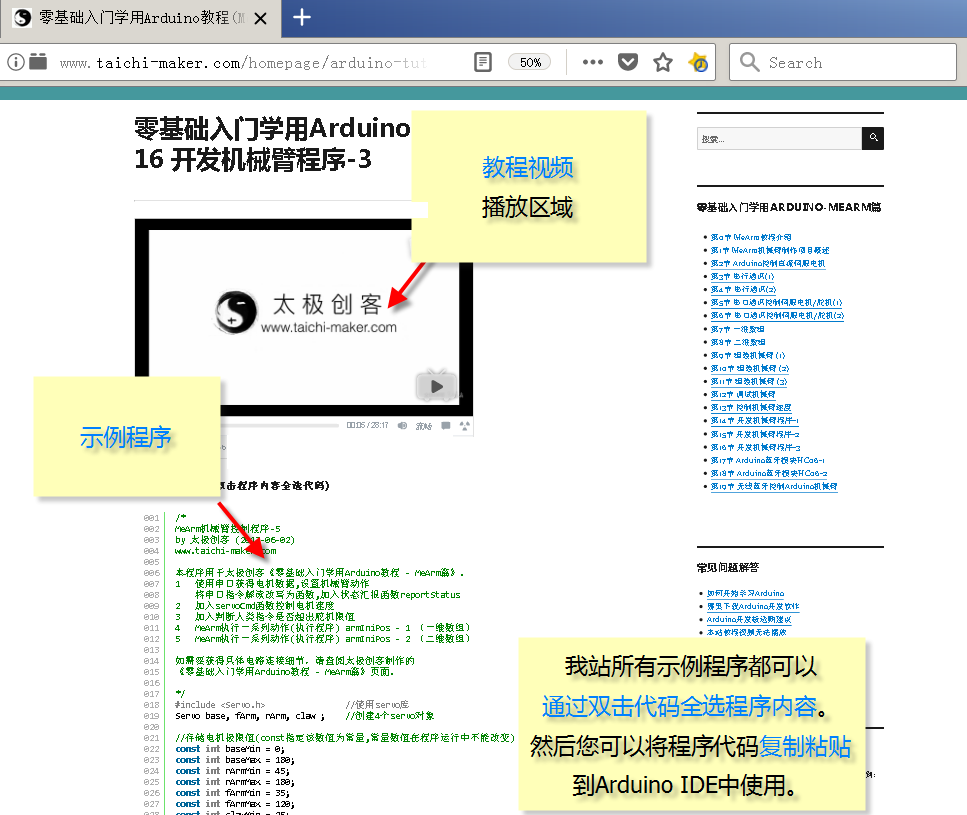Image resolution: width=967 pixels, height=815 pixels.
Task: Close the Arduino tutorial browser tab
Action: (261, 18)
